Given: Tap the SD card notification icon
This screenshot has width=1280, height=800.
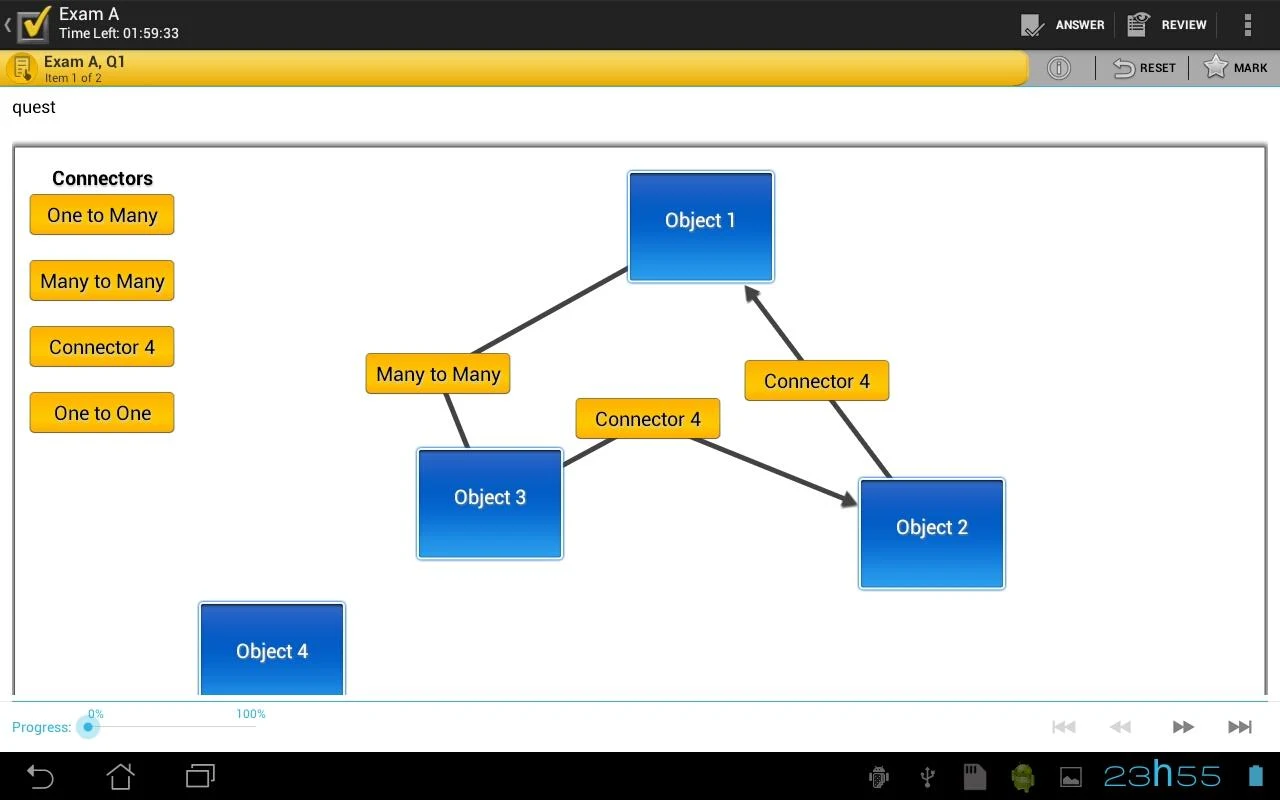Looking at the screenshot, I should 974,776.
